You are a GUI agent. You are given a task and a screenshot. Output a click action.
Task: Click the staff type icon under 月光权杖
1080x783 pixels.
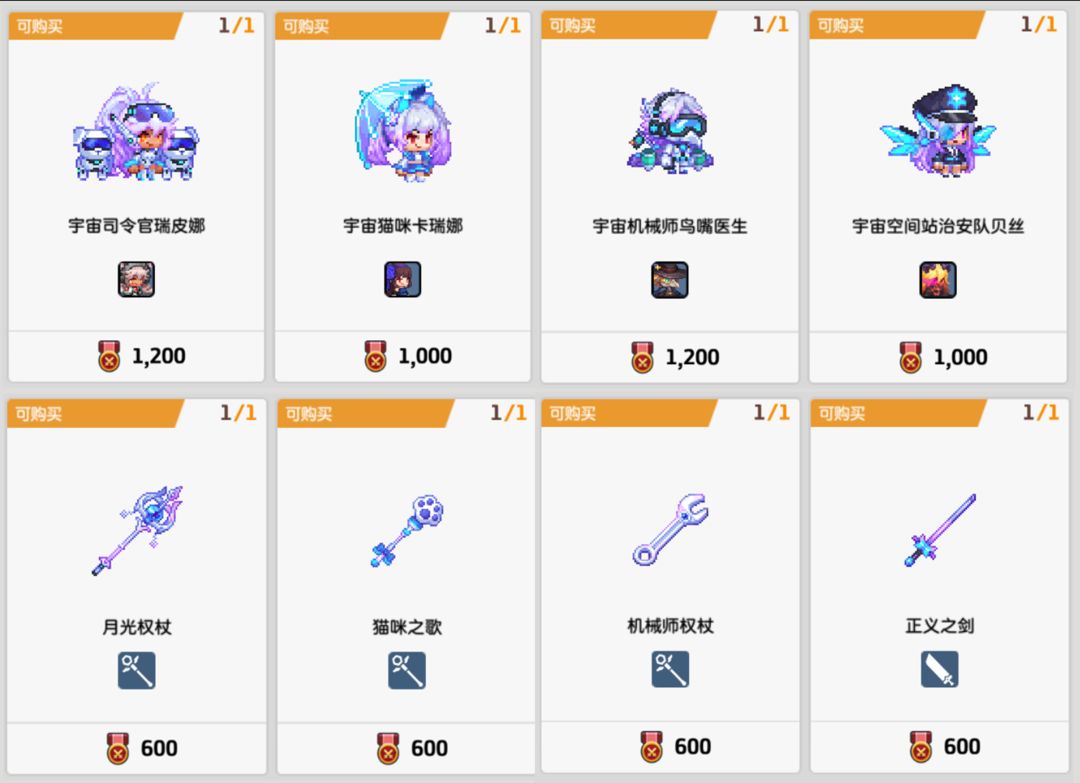point(136,671)
